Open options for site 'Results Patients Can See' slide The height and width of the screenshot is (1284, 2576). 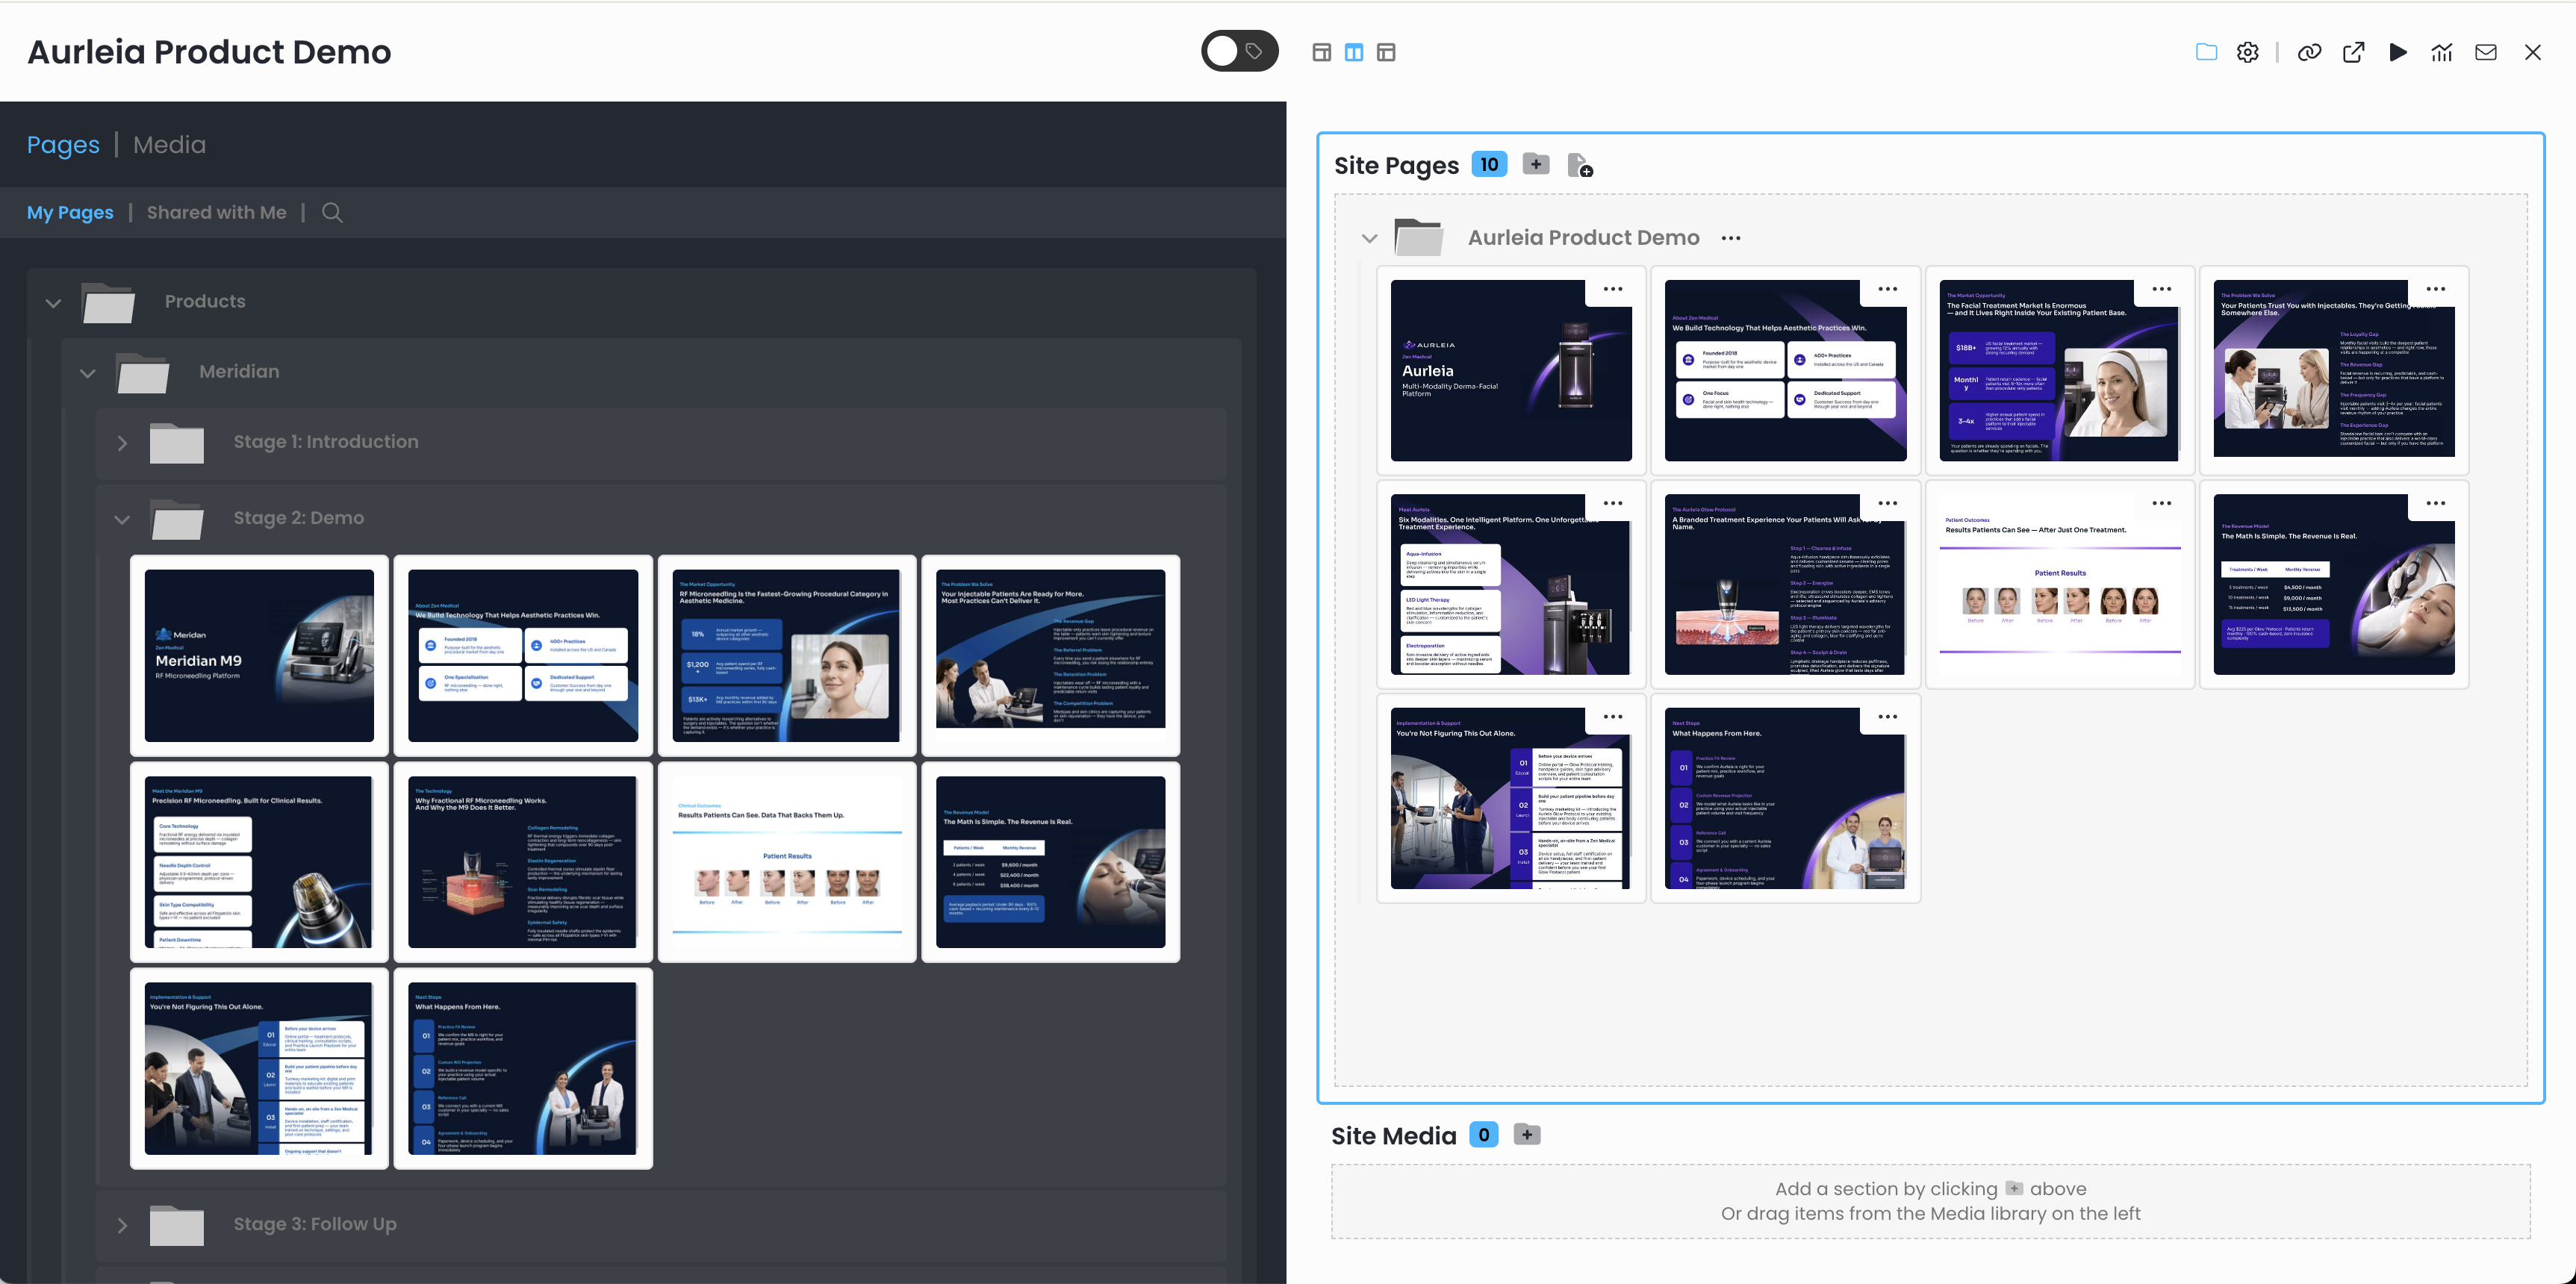coord(2161,503)
